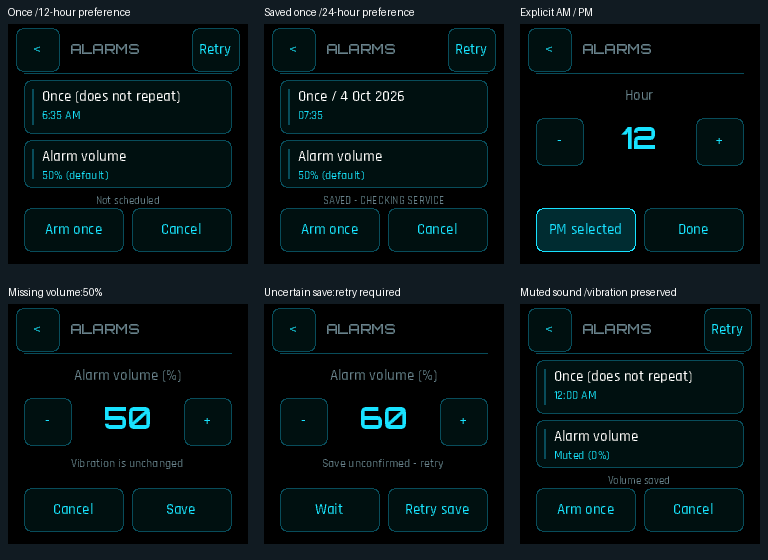Open Alarm volume 'Muted (0%)' row
The height and width of the screenshot is (560, 768).
coord(640,444)
